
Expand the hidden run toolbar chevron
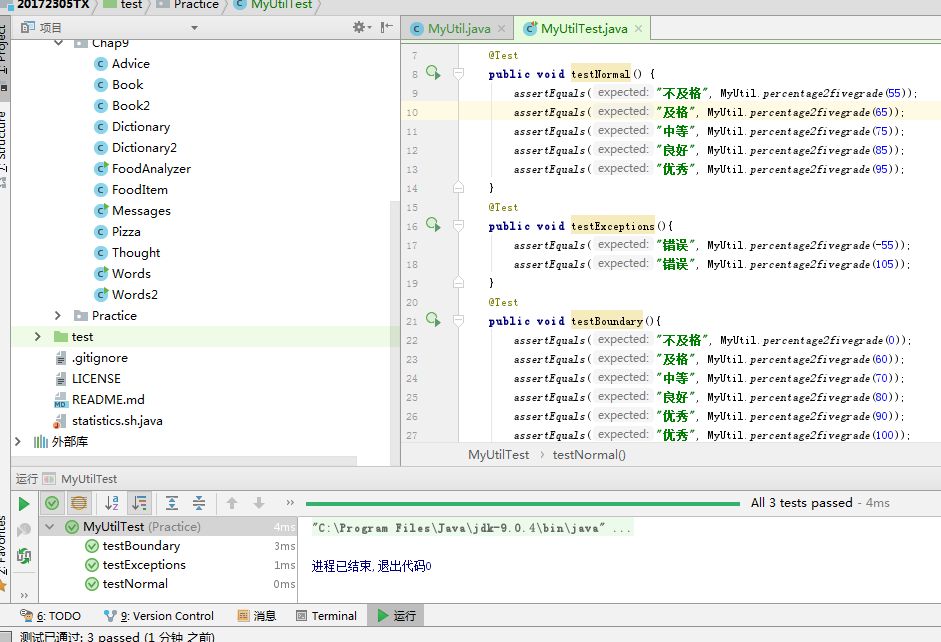tap(24, 595)
